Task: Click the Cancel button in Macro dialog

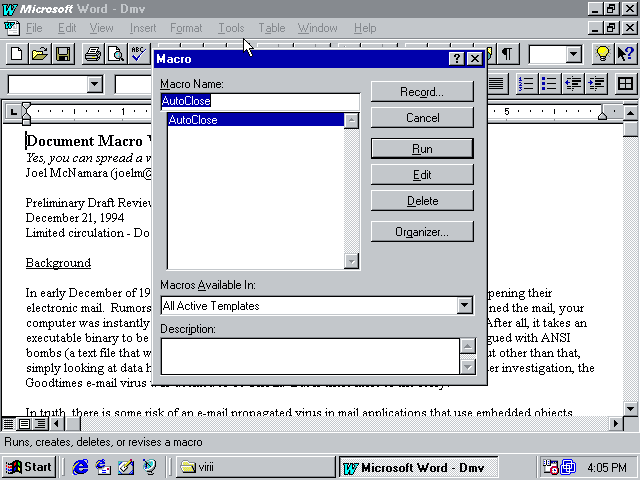Action: pos(422,118)
